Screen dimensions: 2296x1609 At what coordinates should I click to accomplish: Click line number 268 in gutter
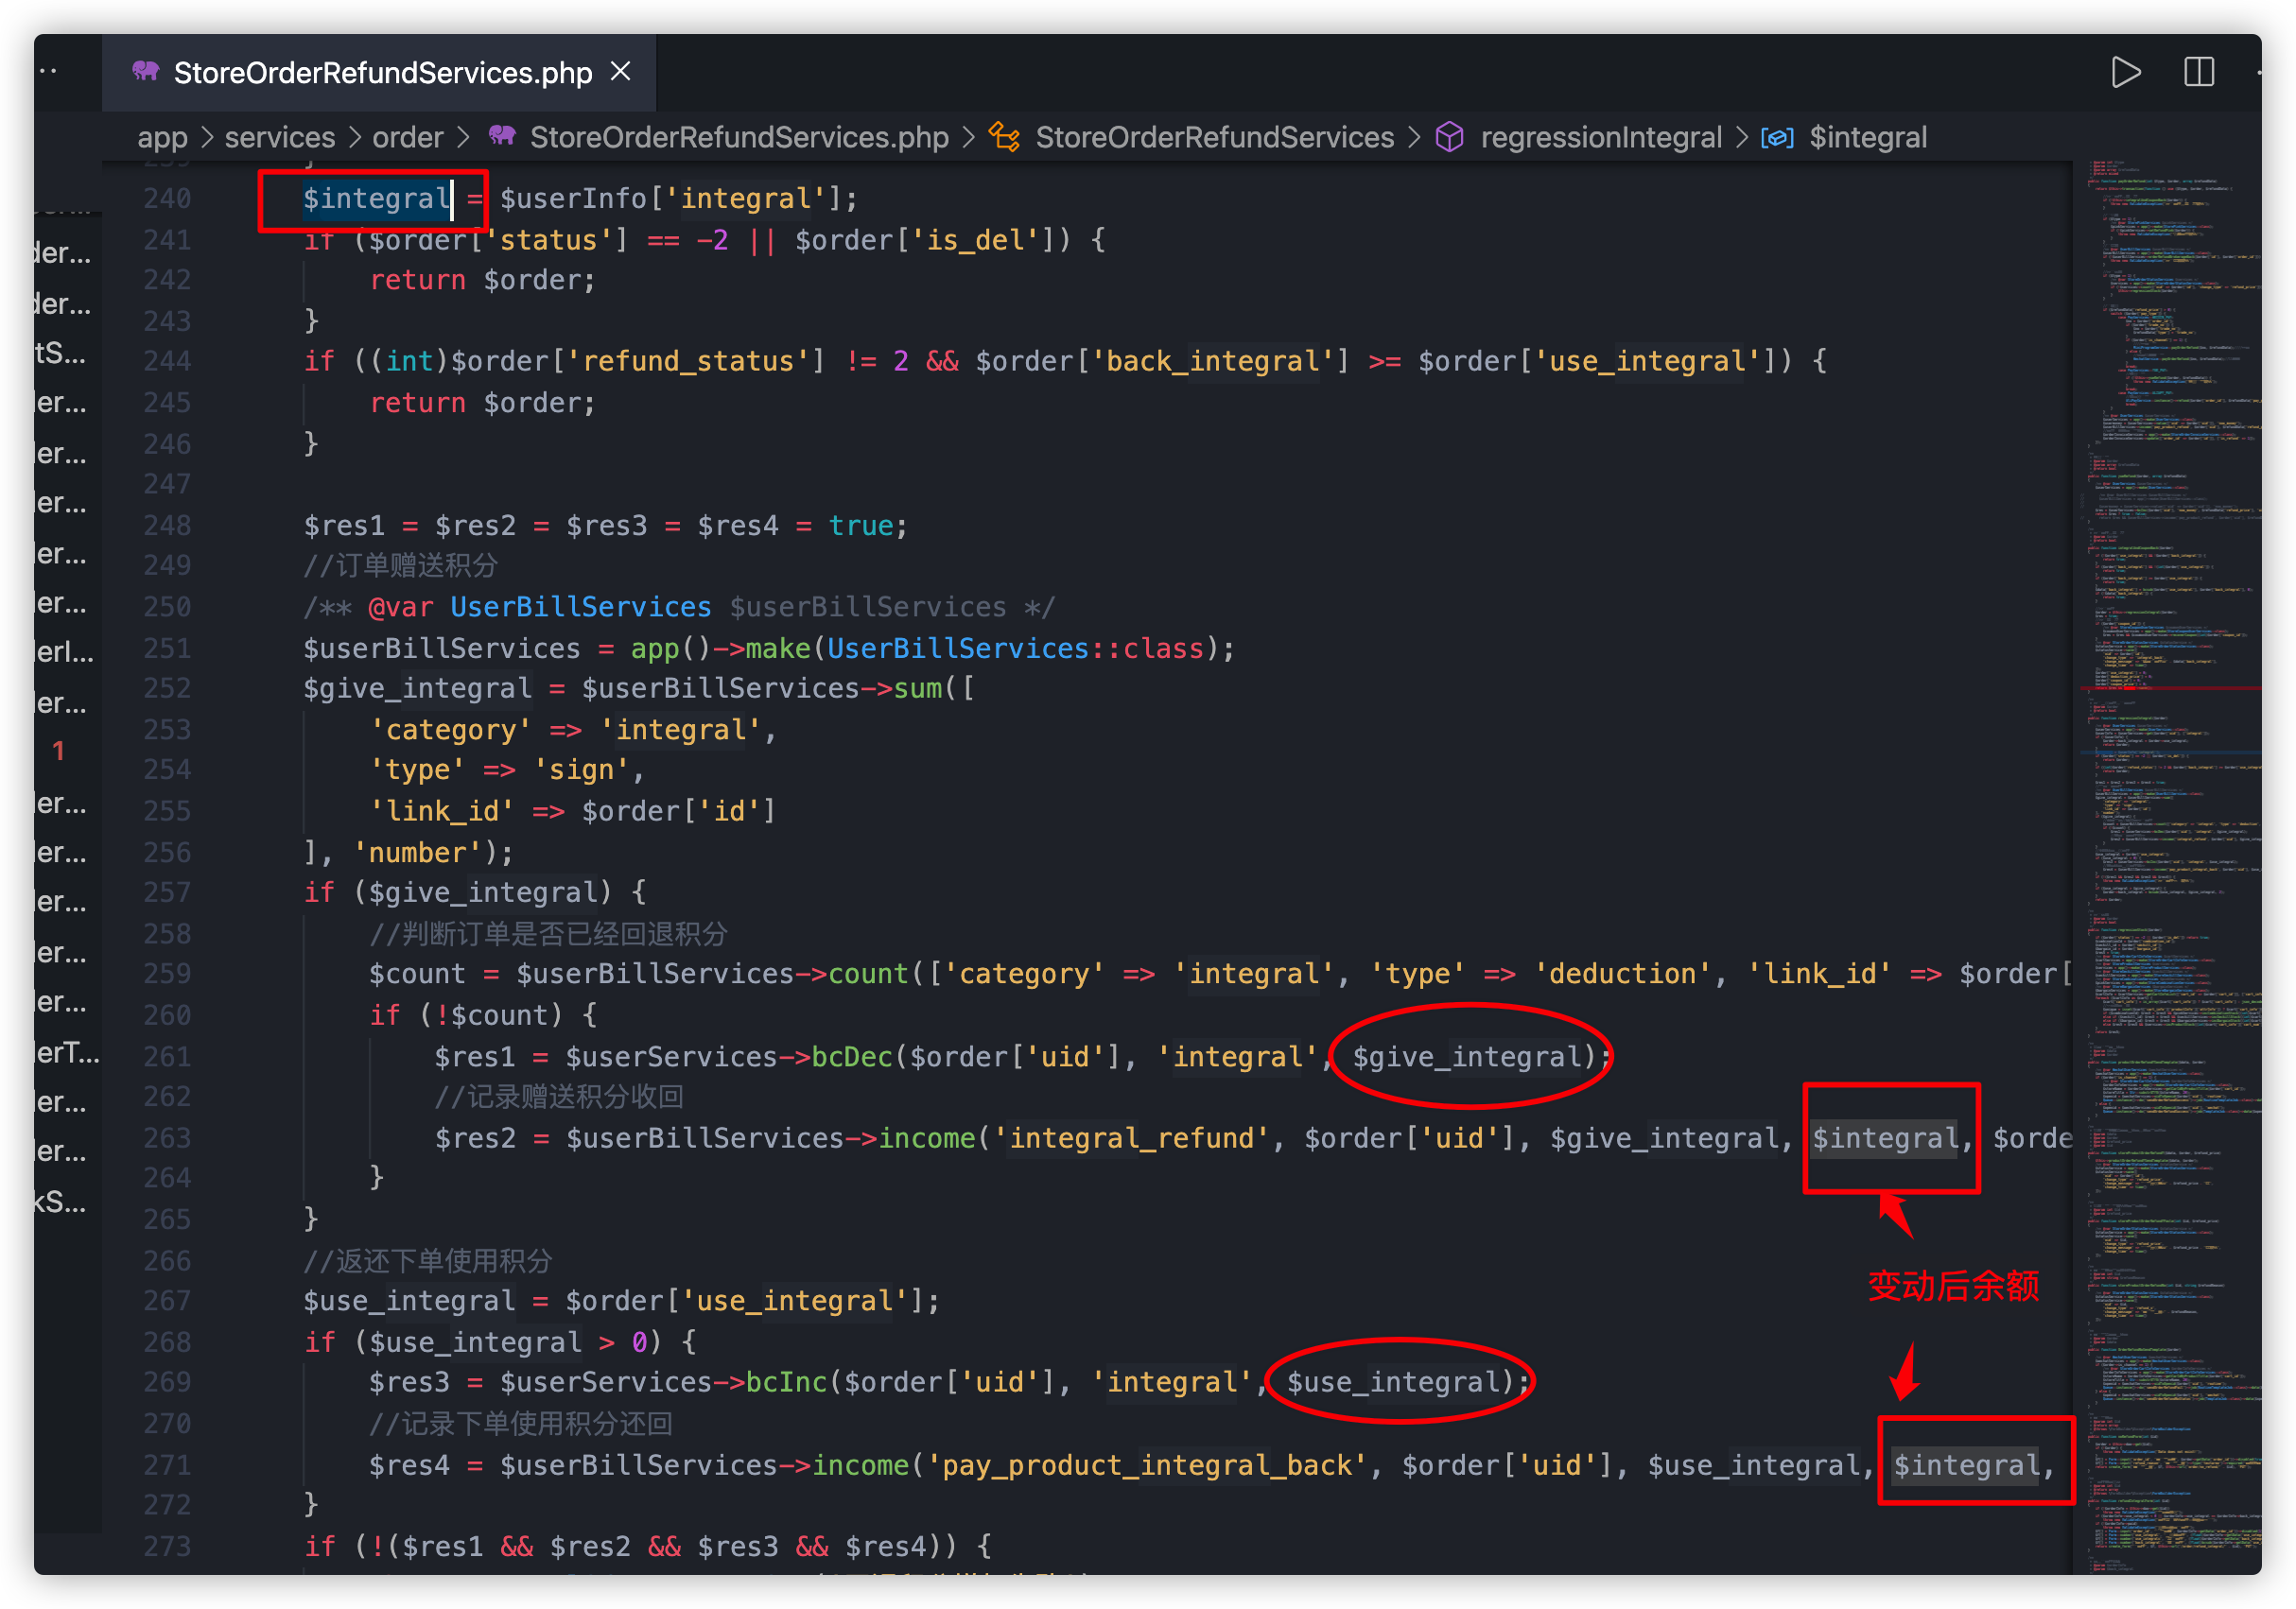click(x=166, y=1342)
